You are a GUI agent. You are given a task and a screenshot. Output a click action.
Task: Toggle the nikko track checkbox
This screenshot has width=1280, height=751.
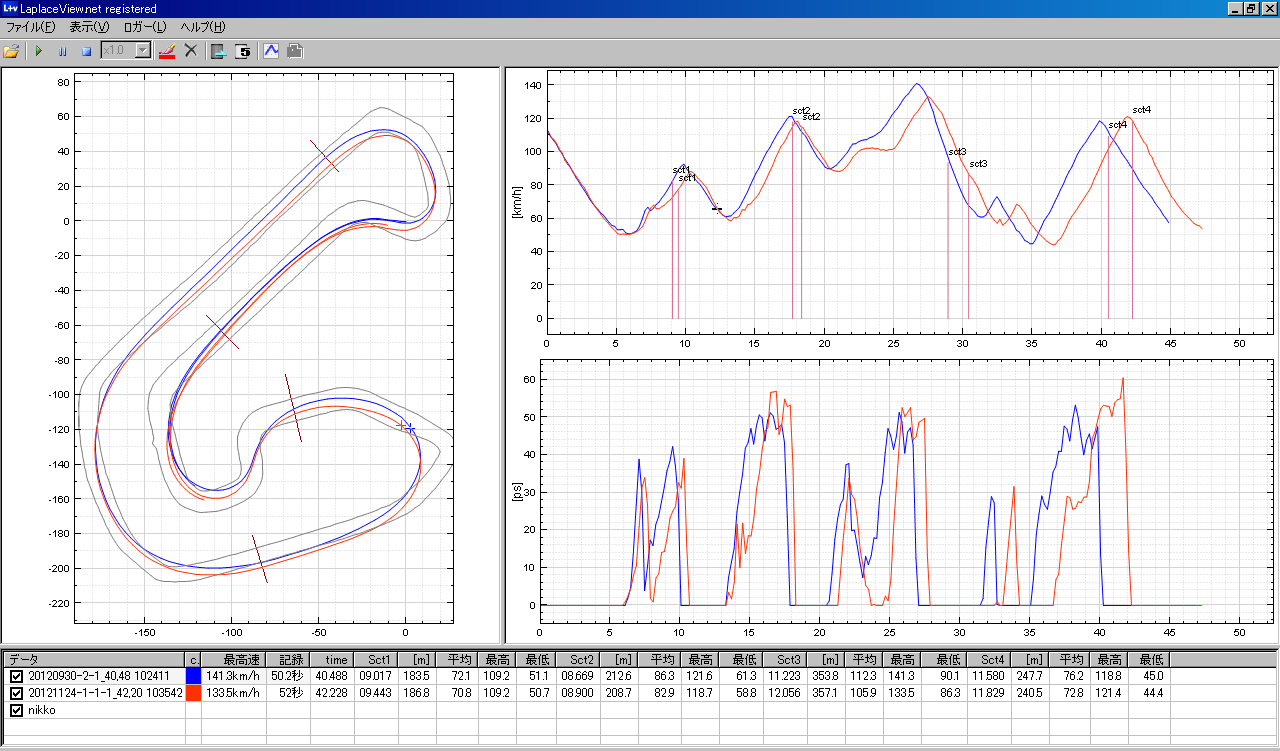tap(16, 710)
